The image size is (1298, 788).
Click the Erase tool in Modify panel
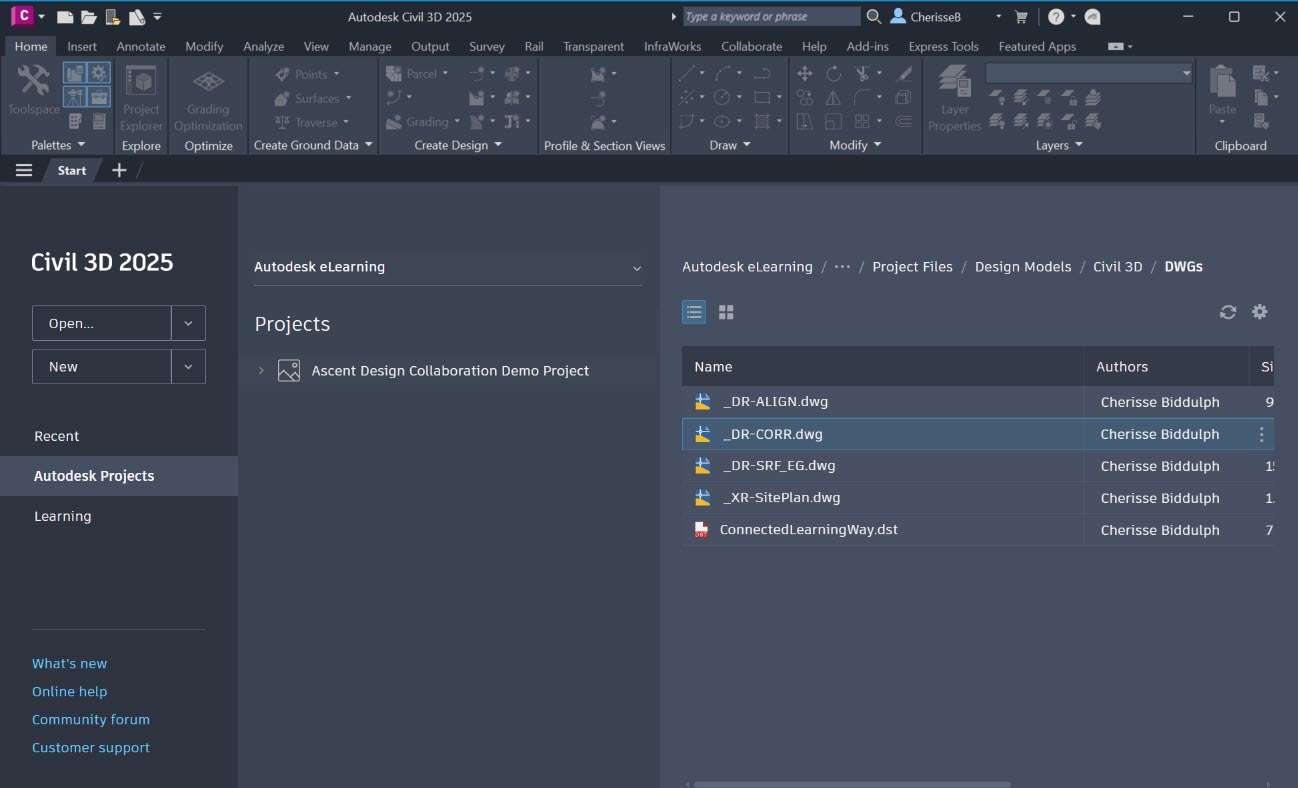[x=905, y=73]
